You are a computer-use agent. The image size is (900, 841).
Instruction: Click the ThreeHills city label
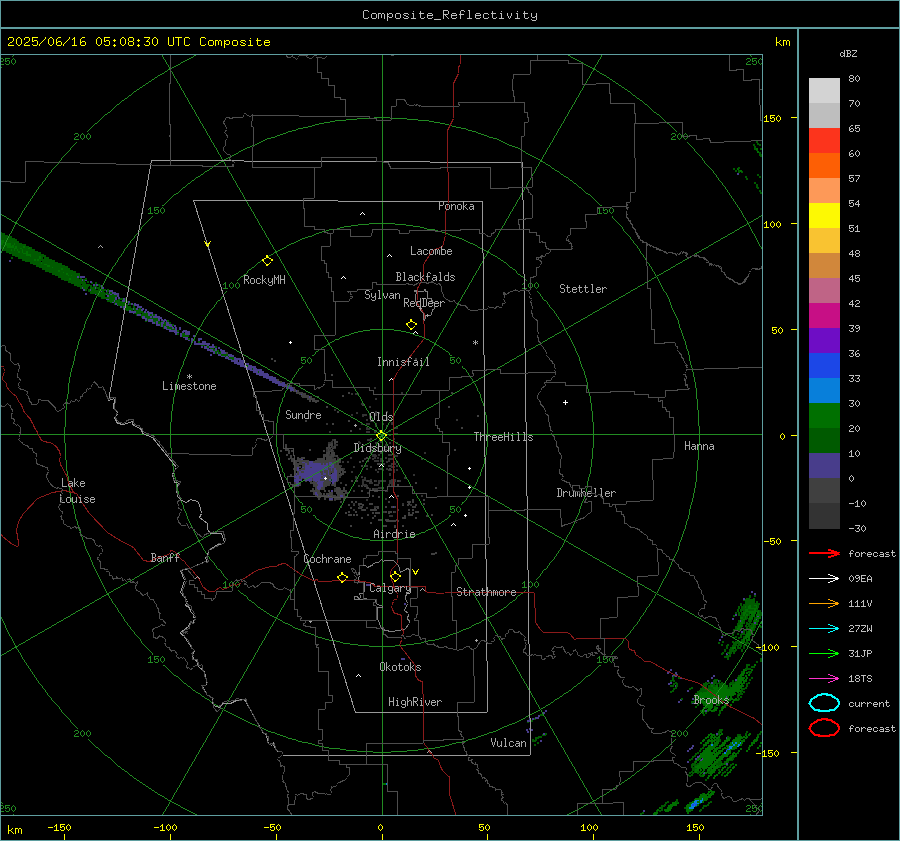[503, 437]
